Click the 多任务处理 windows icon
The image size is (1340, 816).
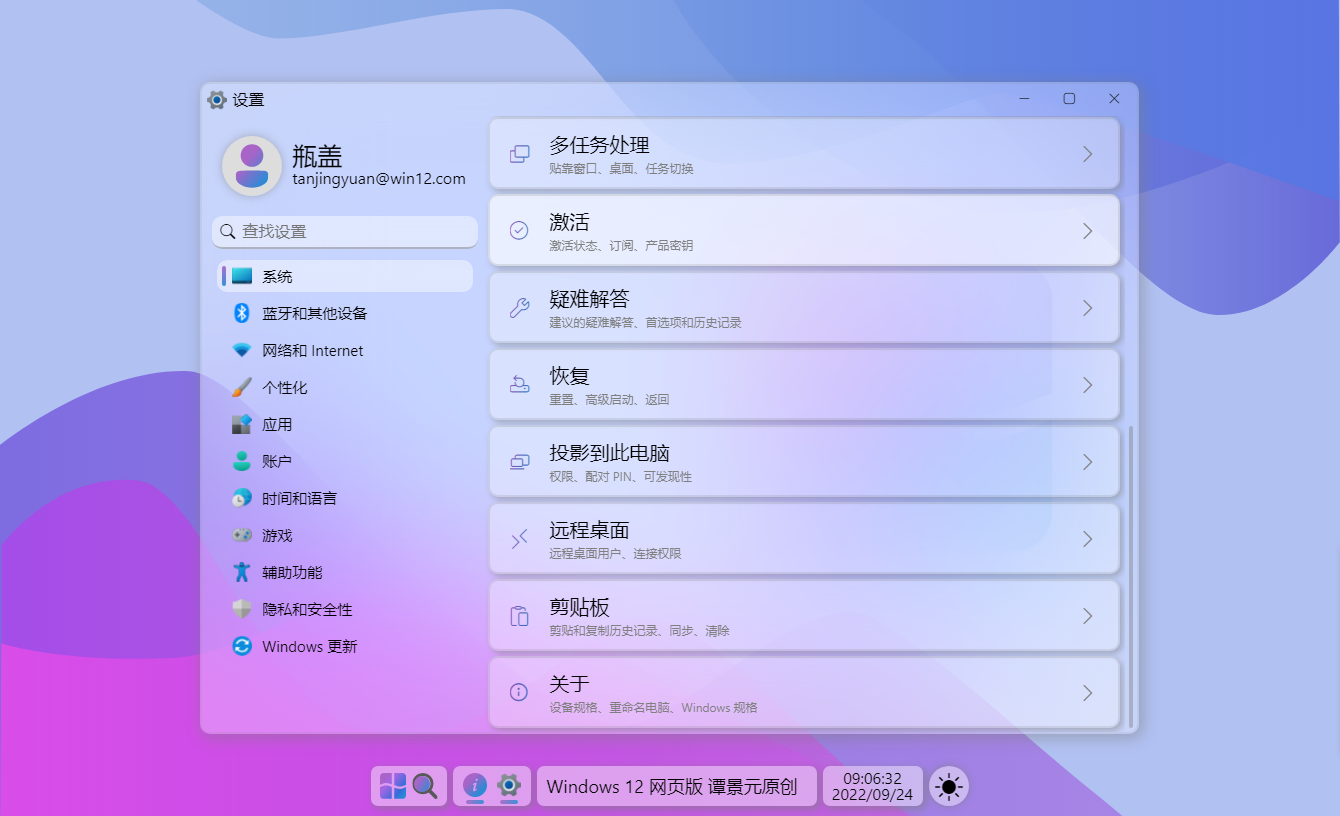pos(519,154)
